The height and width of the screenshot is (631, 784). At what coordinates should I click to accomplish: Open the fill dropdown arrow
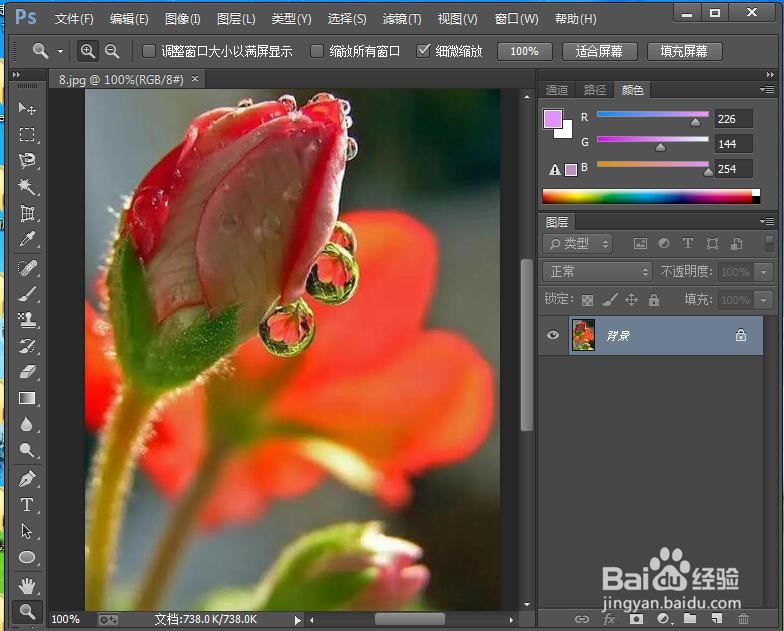[764, 300]
